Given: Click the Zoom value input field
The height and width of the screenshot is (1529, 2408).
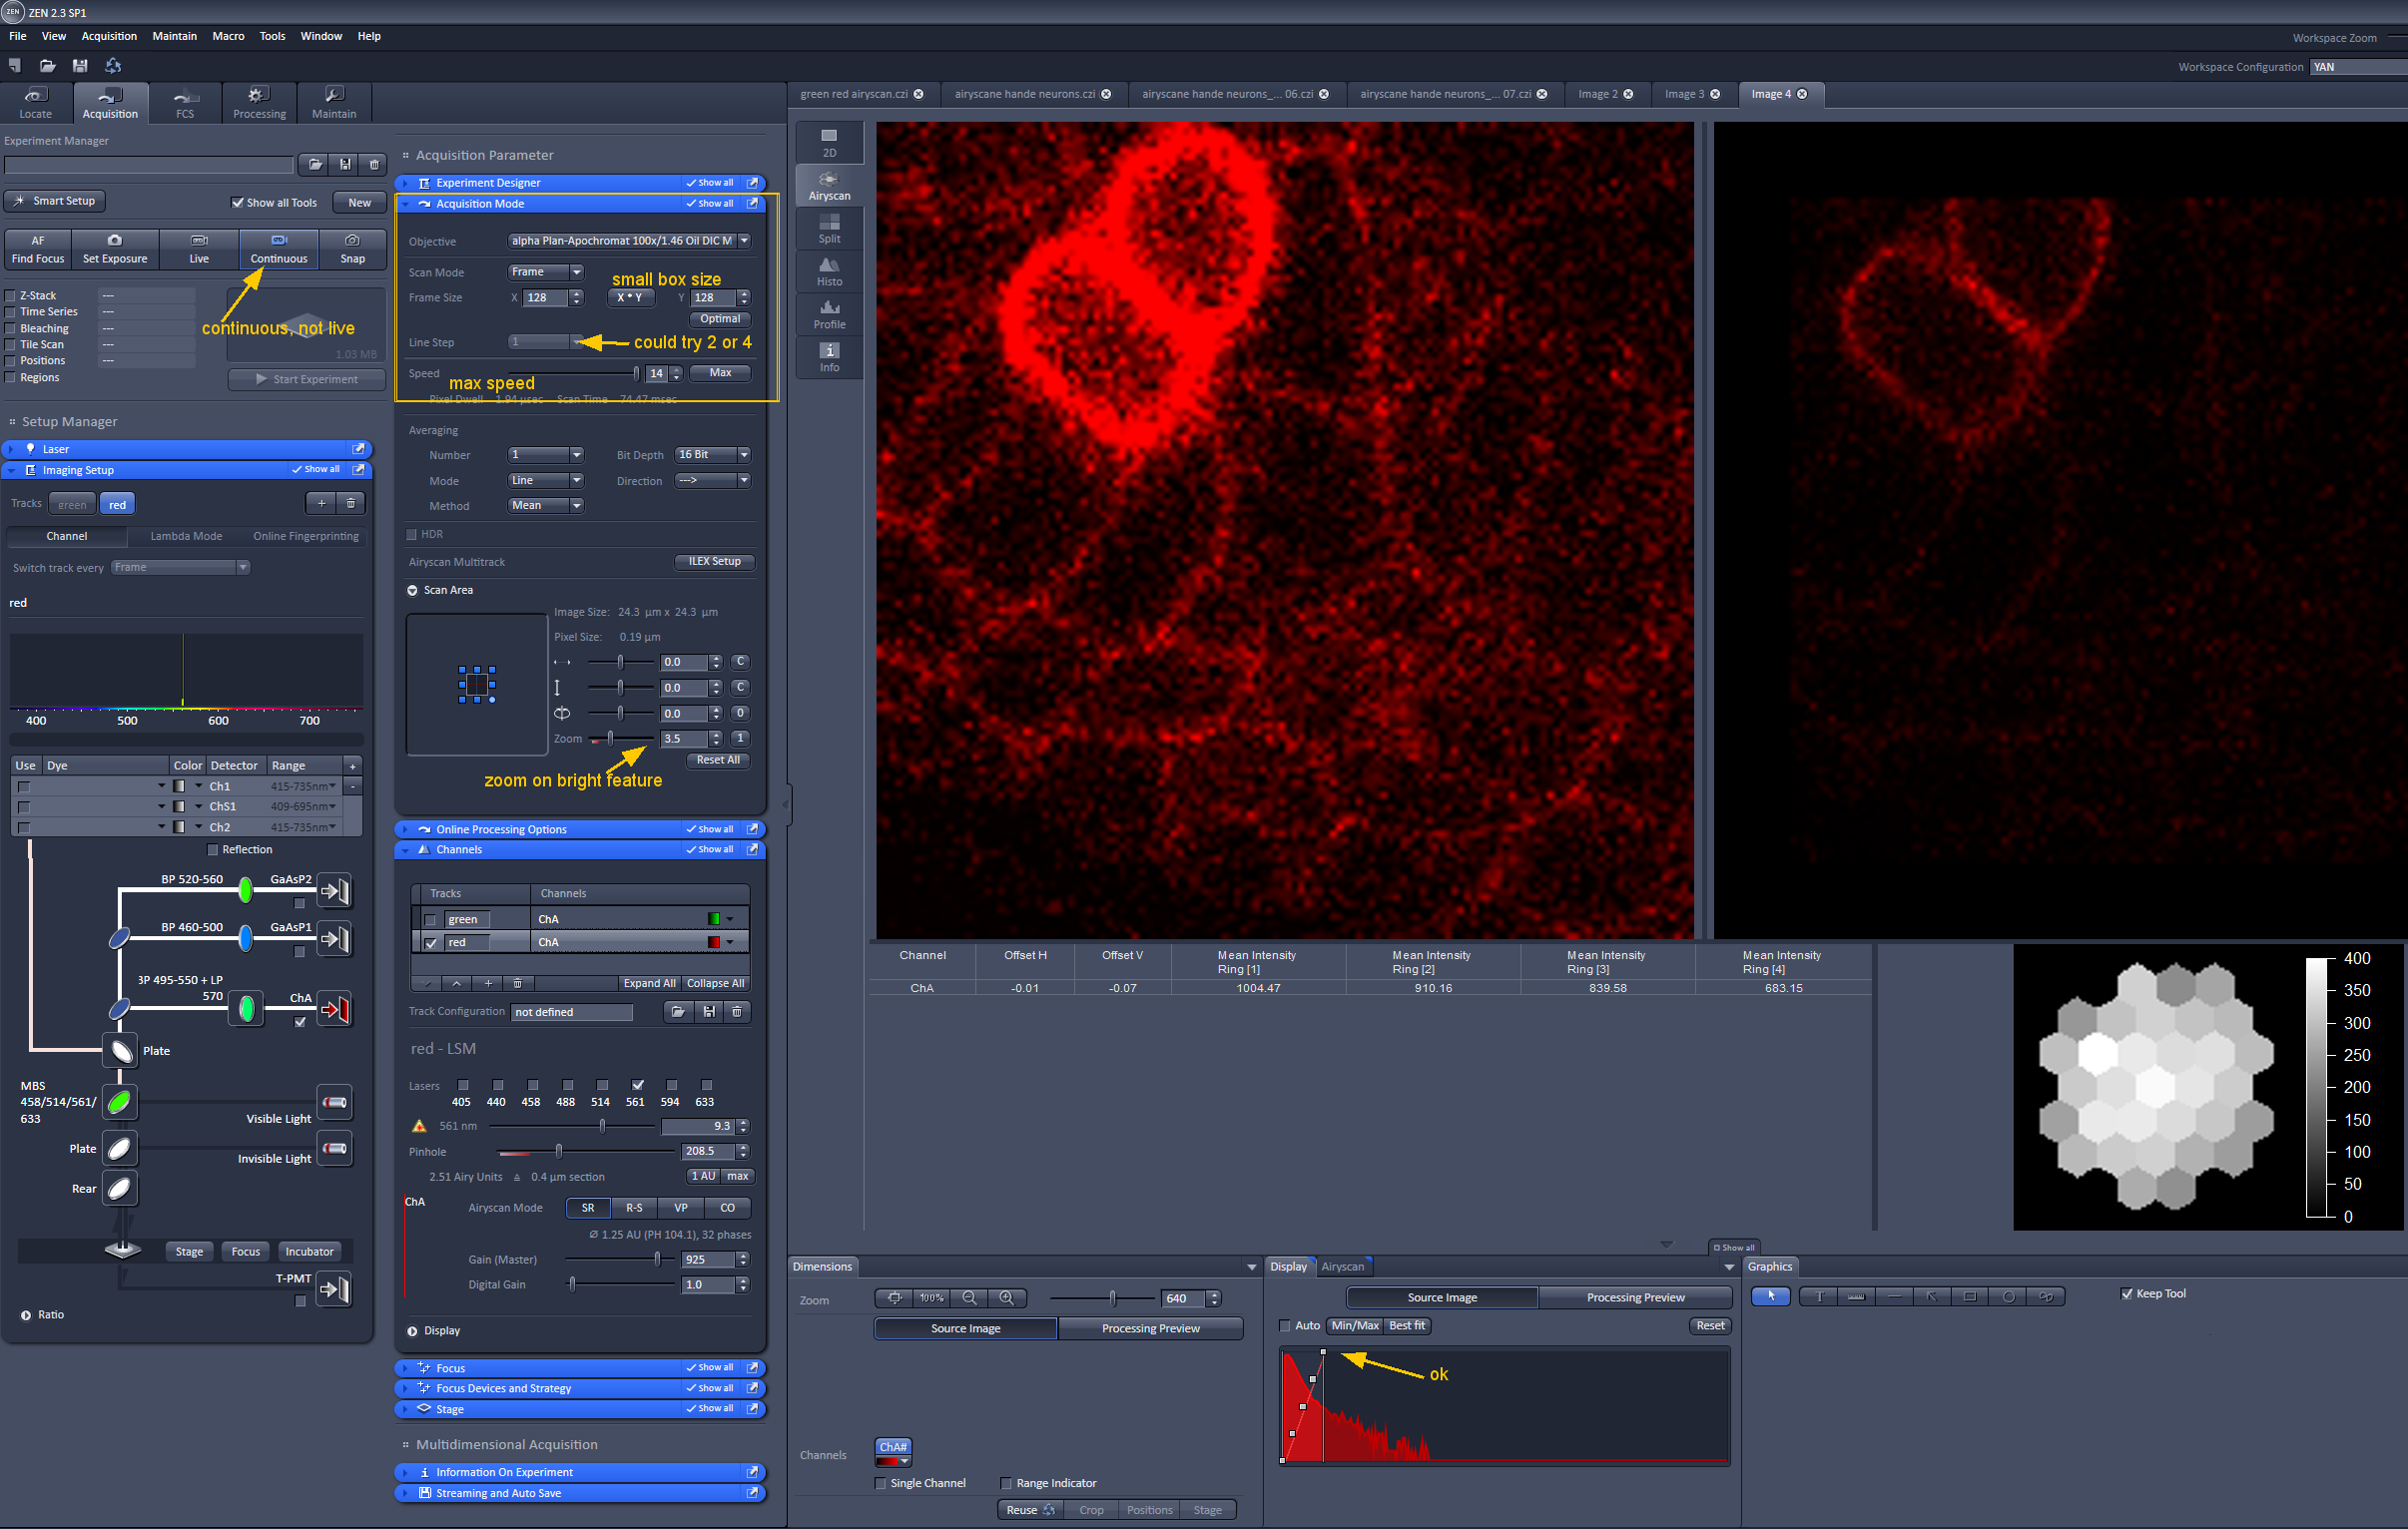Looking at the screenshot, I should click(x=684, y=739).
